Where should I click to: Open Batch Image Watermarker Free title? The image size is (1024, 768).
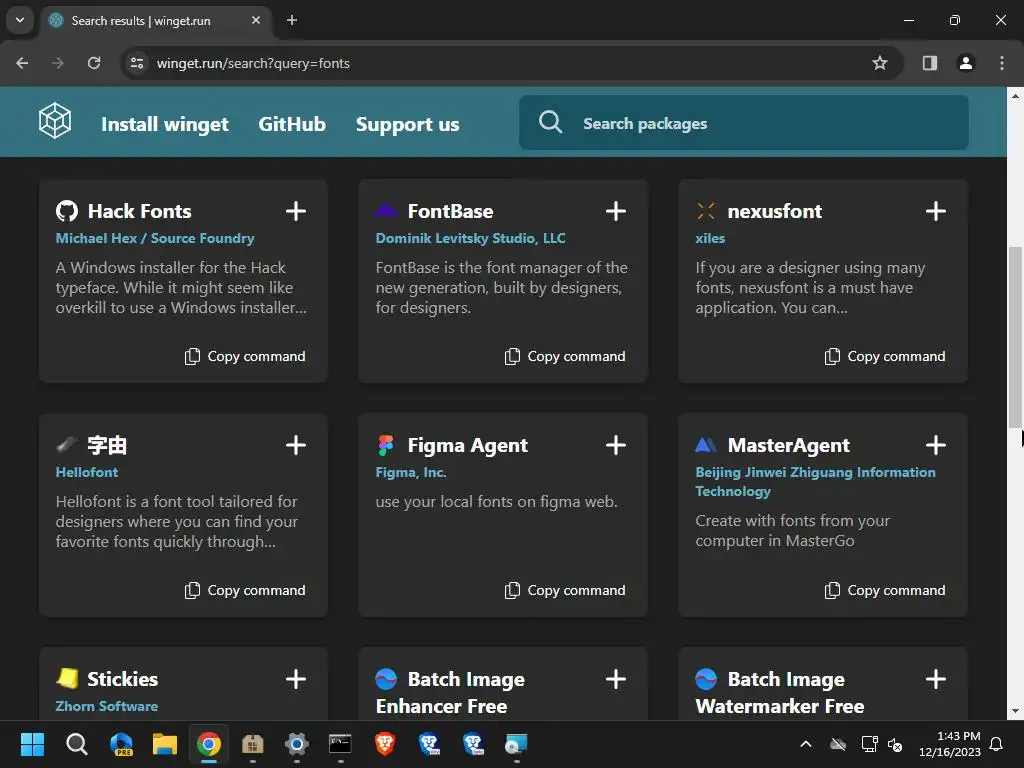(x=780, y=692)
